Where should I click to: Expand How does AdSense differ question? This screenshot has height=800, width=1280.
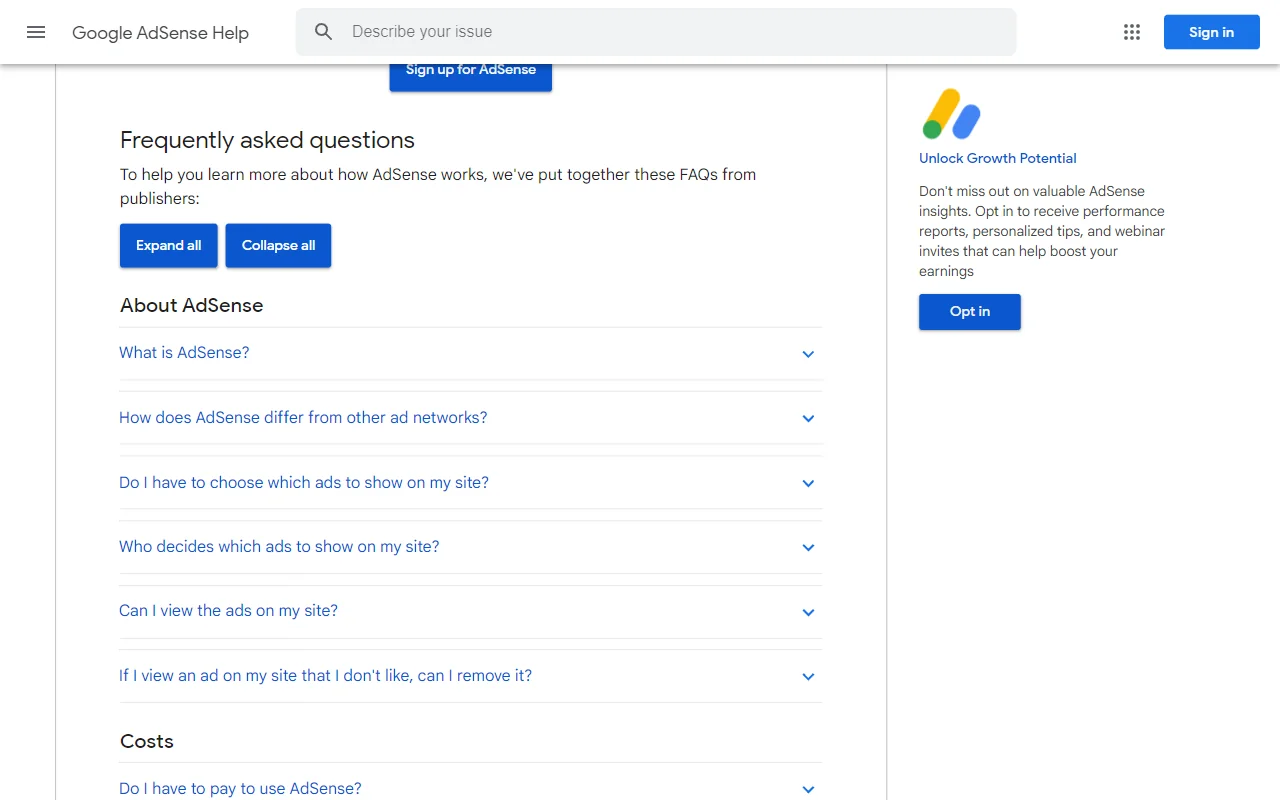pyautogui.click(x=470, y=418)
